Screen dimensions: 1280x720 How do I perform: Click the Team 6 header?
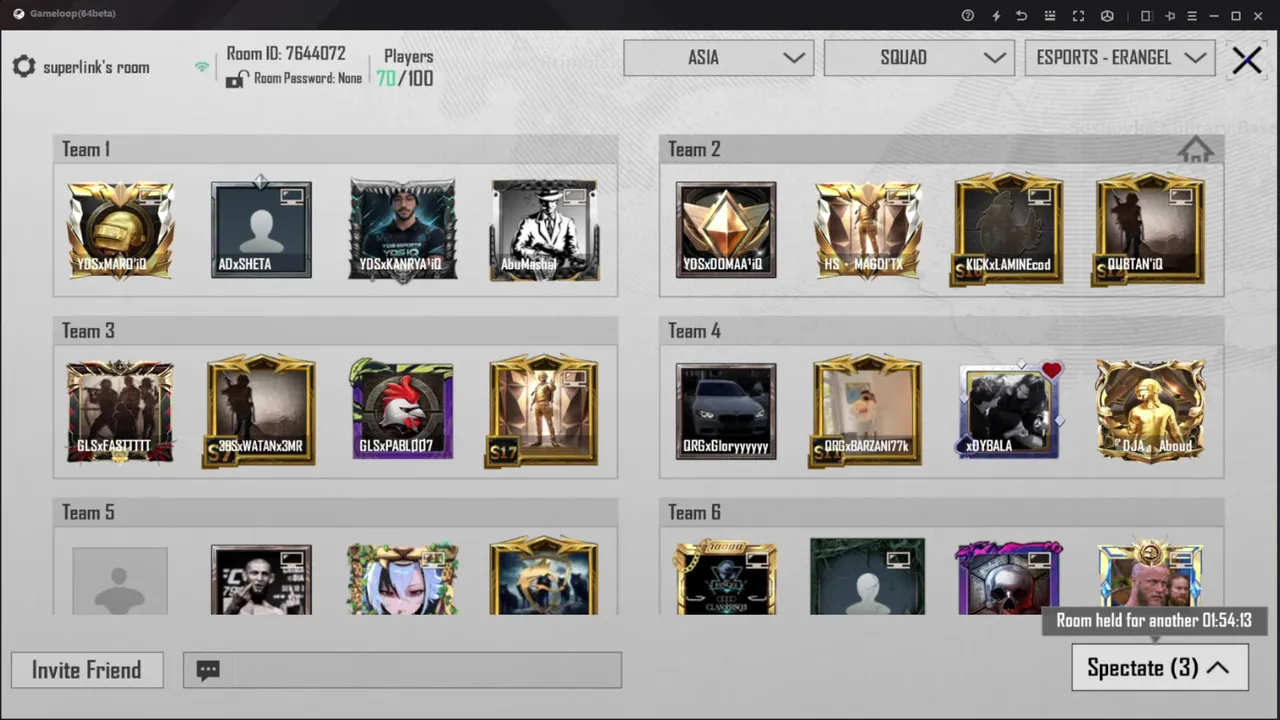(942, 512)
